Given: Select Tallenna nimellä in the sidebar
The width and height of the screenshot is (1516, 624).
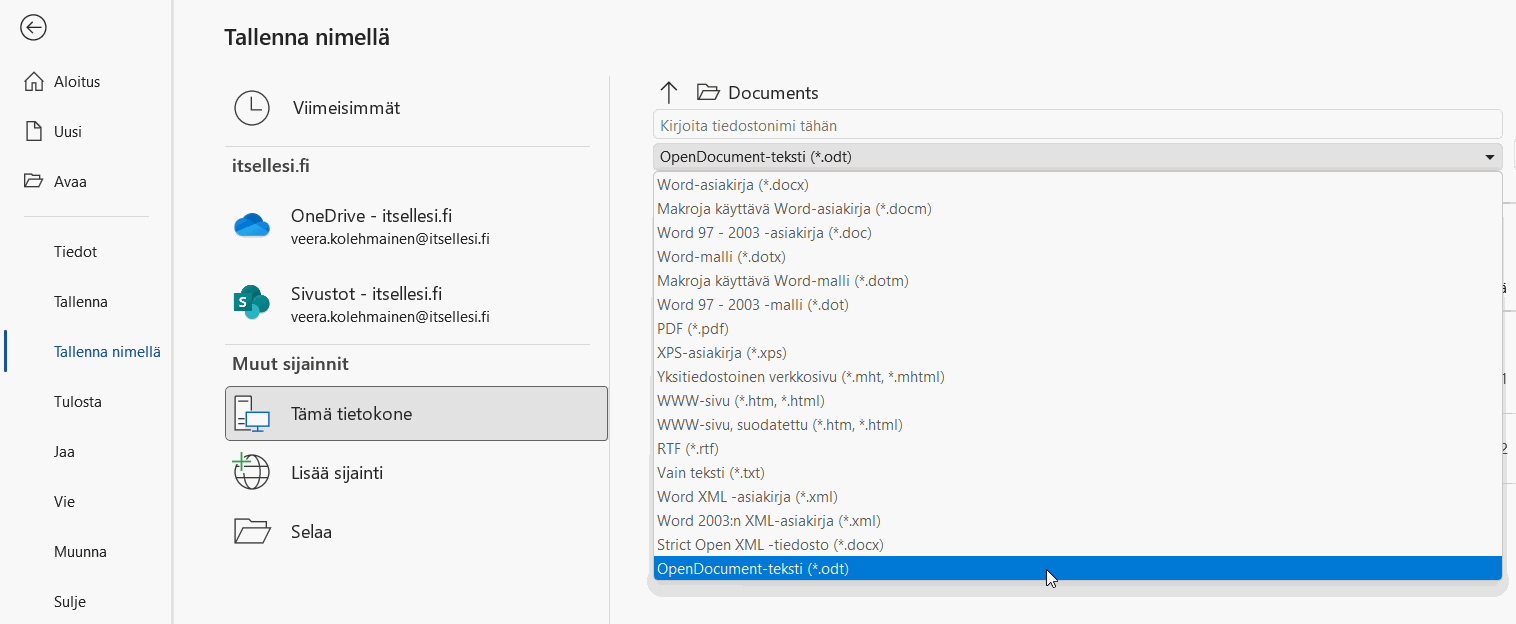Looking at the screenshot, I should [107, 352].
